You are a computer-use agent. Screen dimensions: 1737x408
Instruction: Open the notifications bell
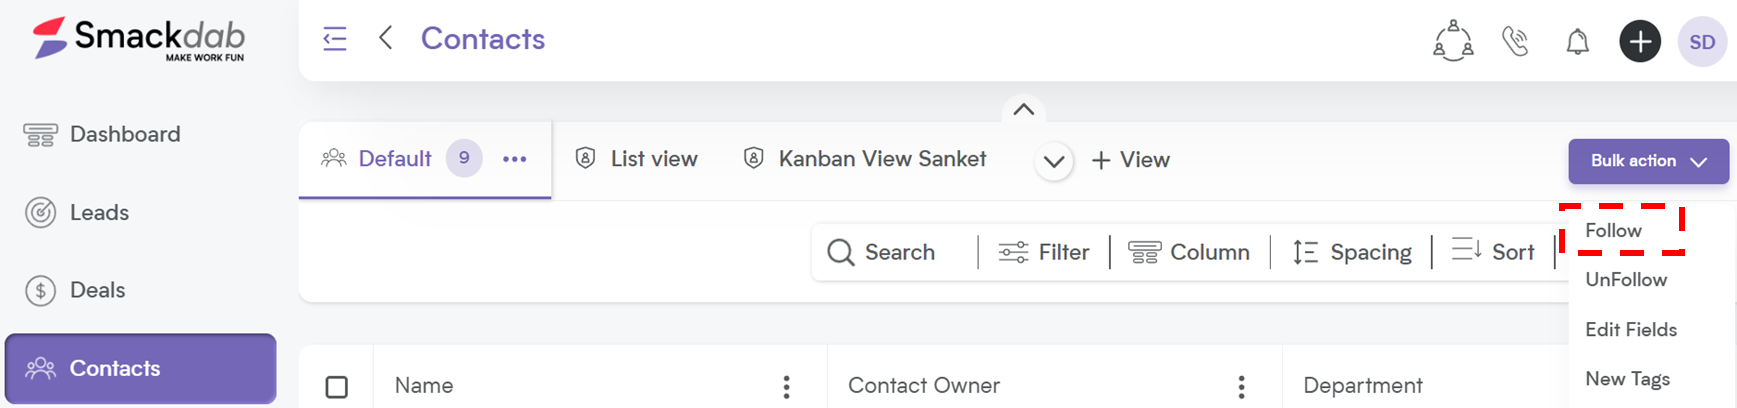point(1577,41)
